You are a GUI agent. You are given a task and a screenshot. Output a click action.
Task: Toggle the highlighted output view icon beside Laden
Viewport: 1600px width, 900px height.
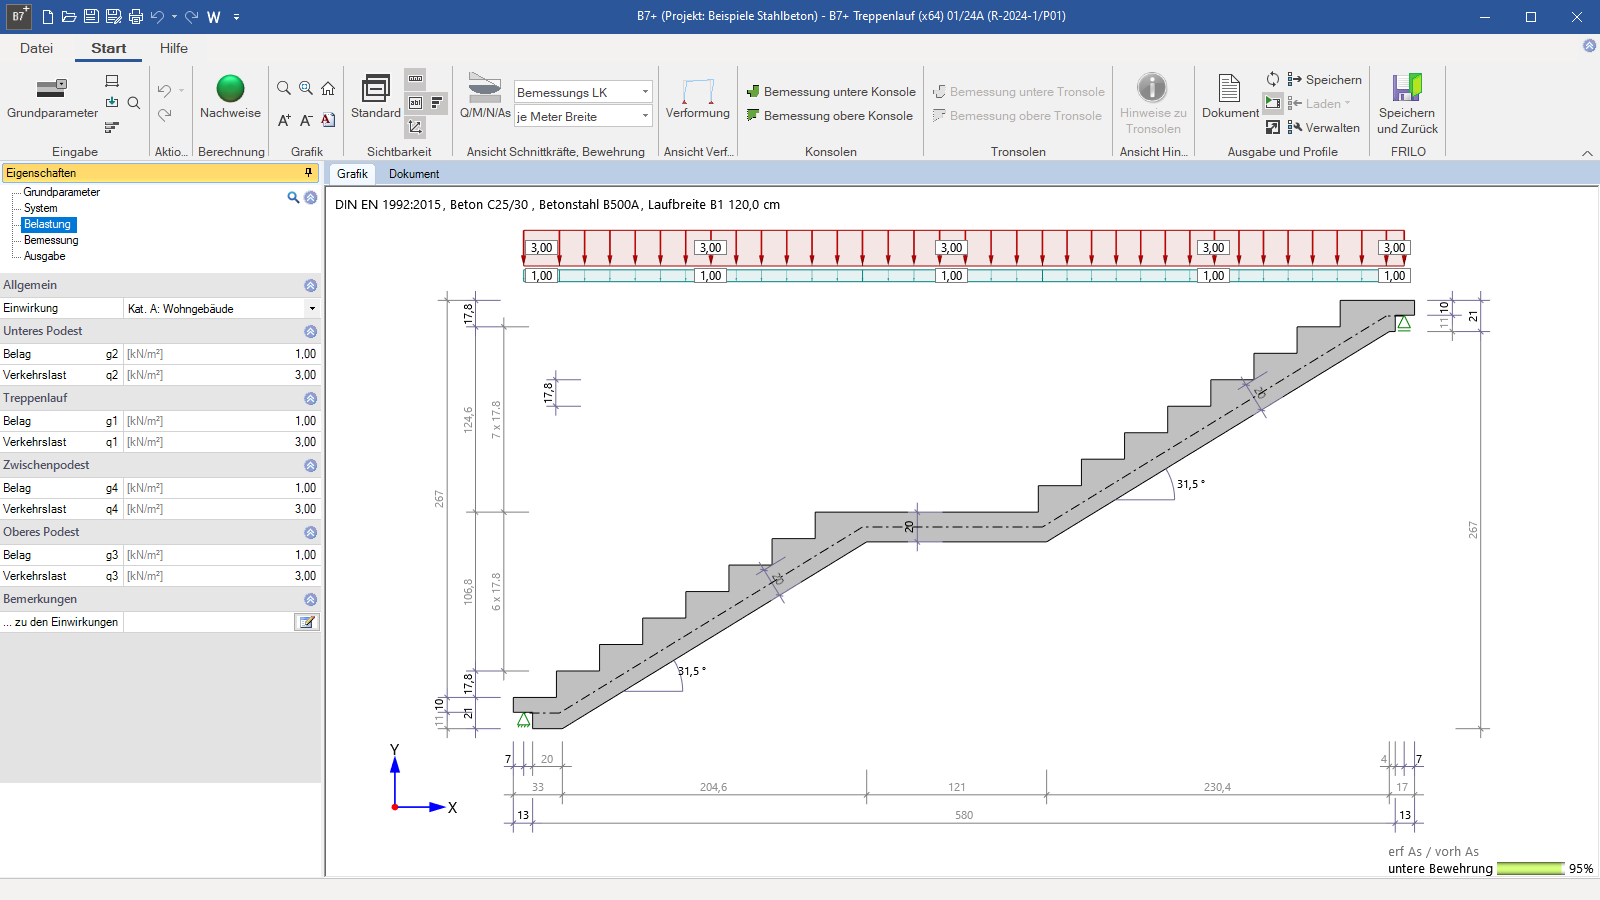pyautogui.click(x=1273, y=103)
